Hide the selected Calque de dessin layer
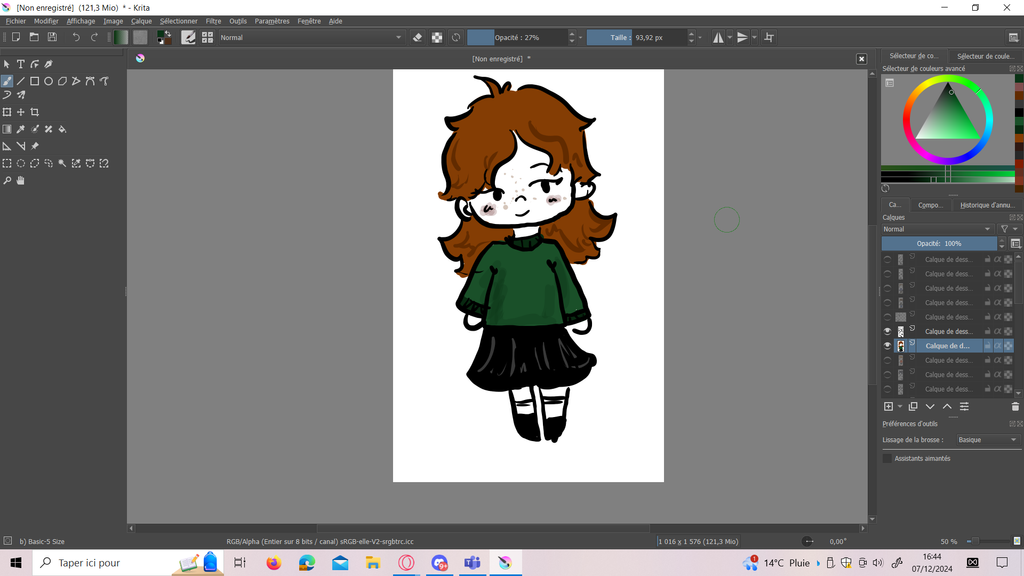1024x576 pixels. pos(887,346)
